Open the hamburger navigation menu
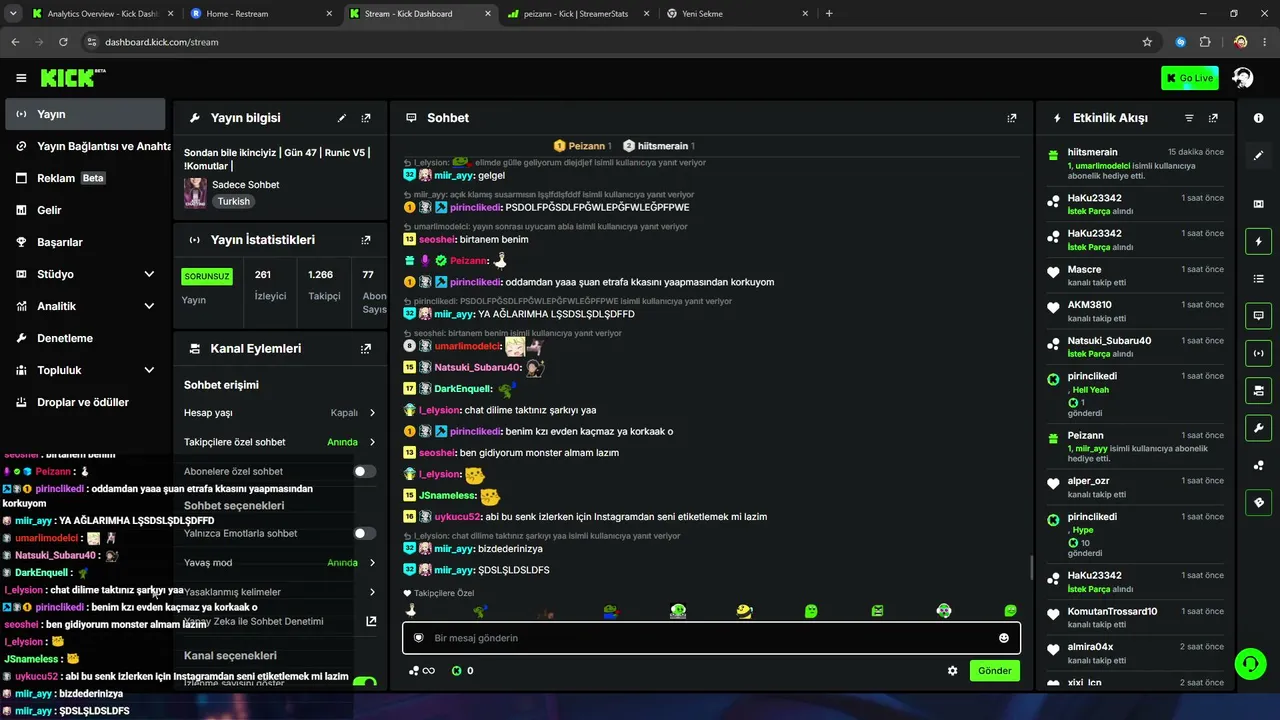 (21, 78)
